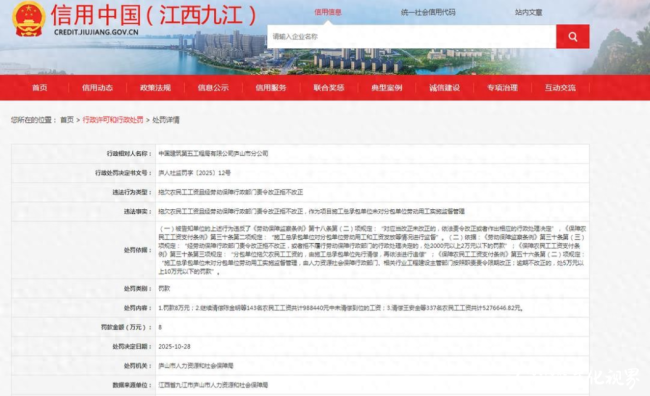Click the value 庐山市人力资源和社会保障局
Image resolution: width=650 pixels, height=396 pixels.
[196, 366]
